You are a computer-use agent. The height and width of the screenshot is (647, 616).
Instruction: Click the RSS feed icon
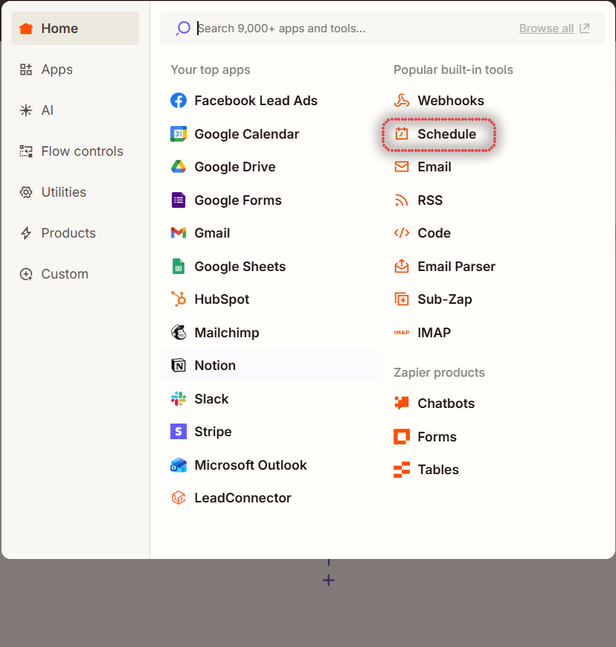(401, 200)
